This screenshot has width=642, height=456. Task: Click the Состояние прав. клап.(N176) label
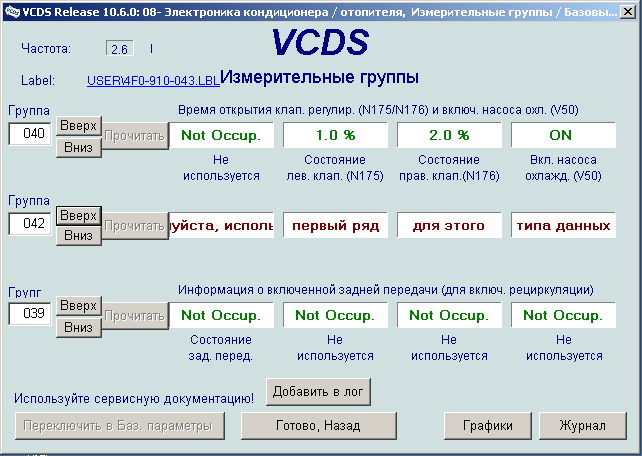(449, 168)
